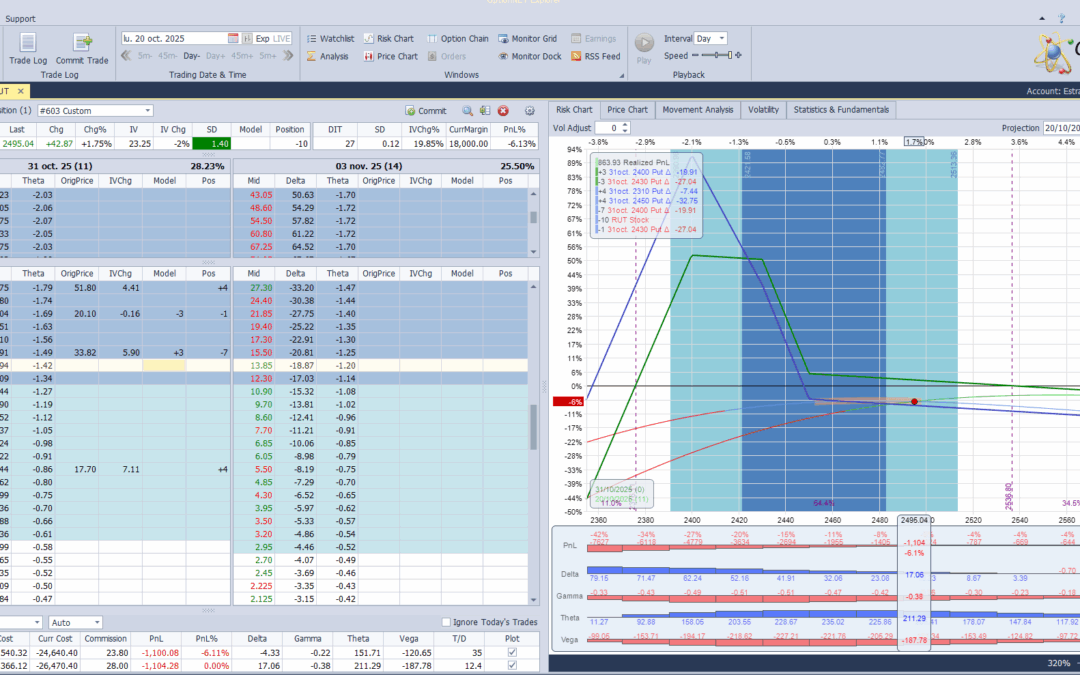
Task: Step back 45 minutes with 45m-
Action: (167, 56)
